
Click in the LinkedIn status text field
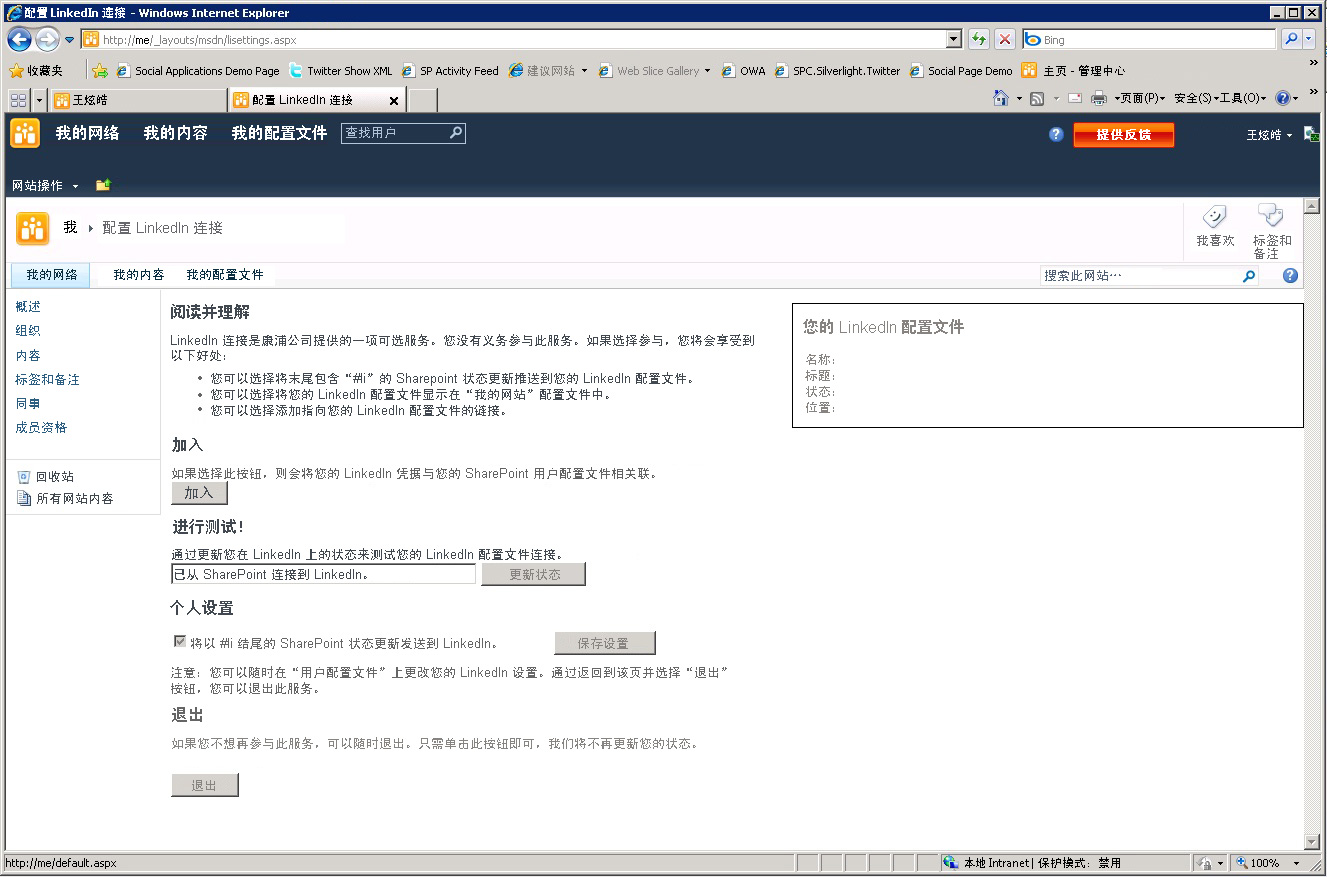point(323,574)
